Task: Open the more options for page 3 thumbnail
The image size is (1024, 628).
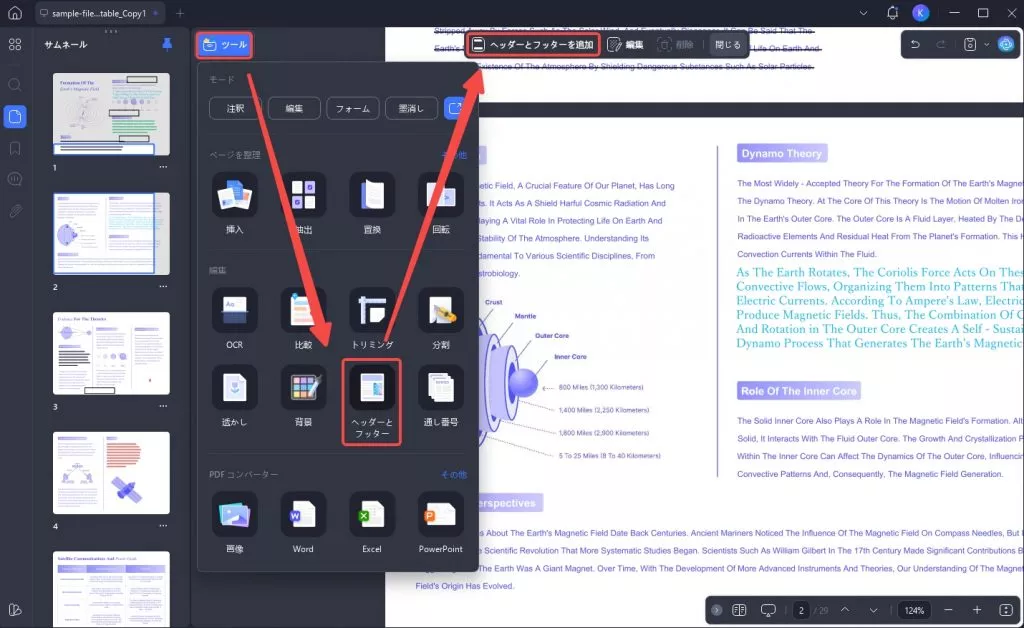Action: [x=163, y=406]
